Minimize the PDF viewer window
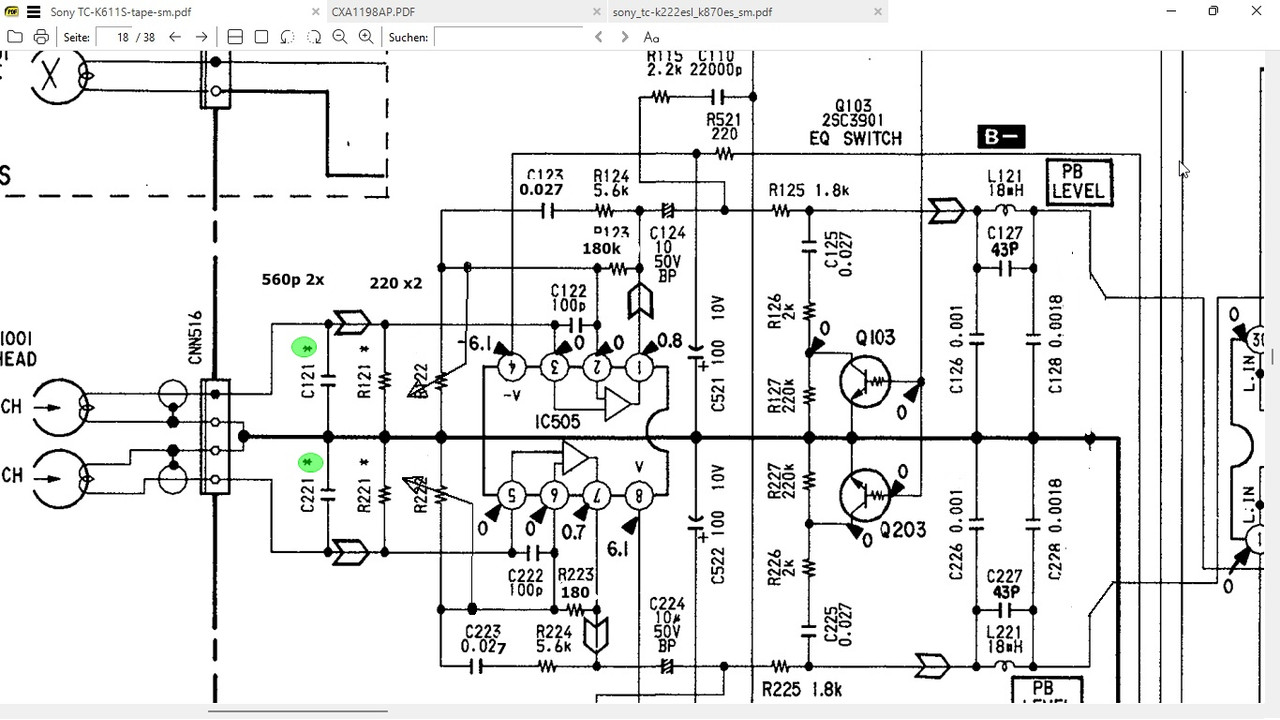The height and width of the screenshot is (720, 1280). [1170, 11]
